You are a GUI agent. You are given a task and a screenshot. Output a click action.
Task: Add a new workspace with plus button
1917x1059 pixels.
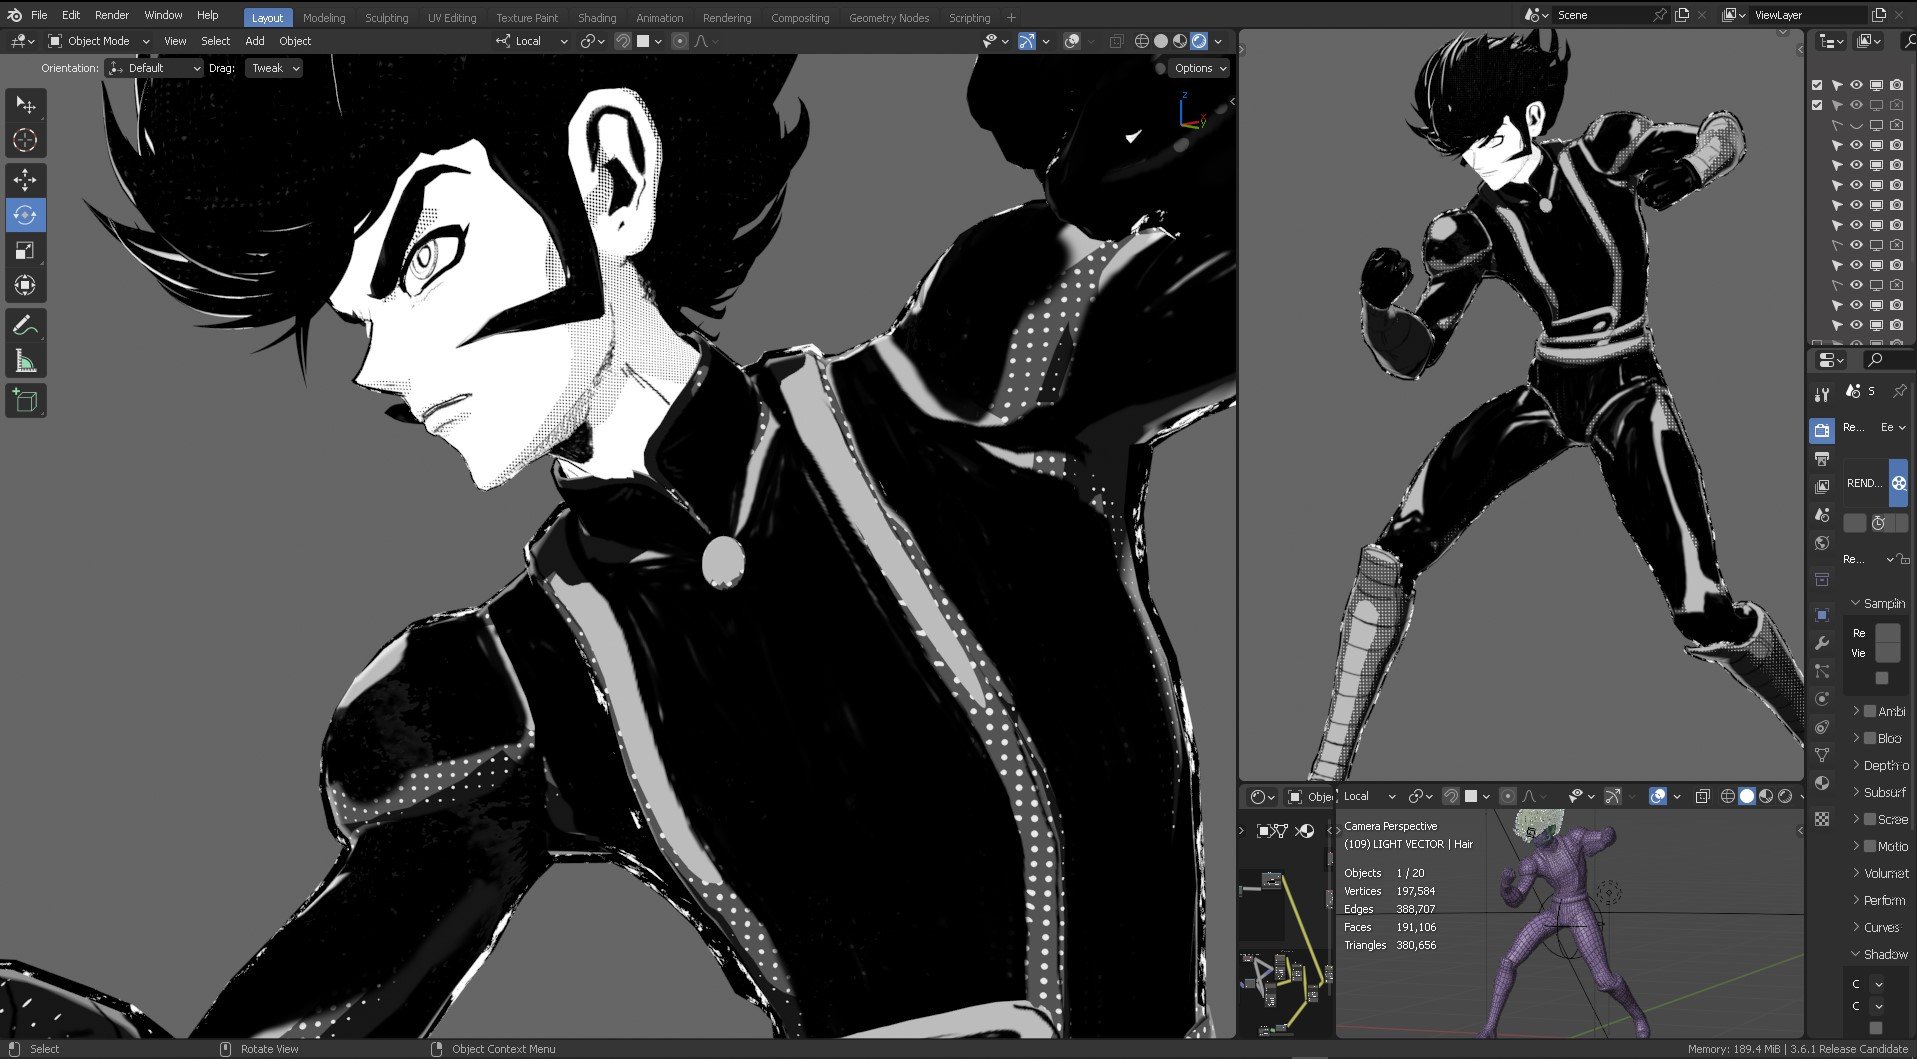1011,17
